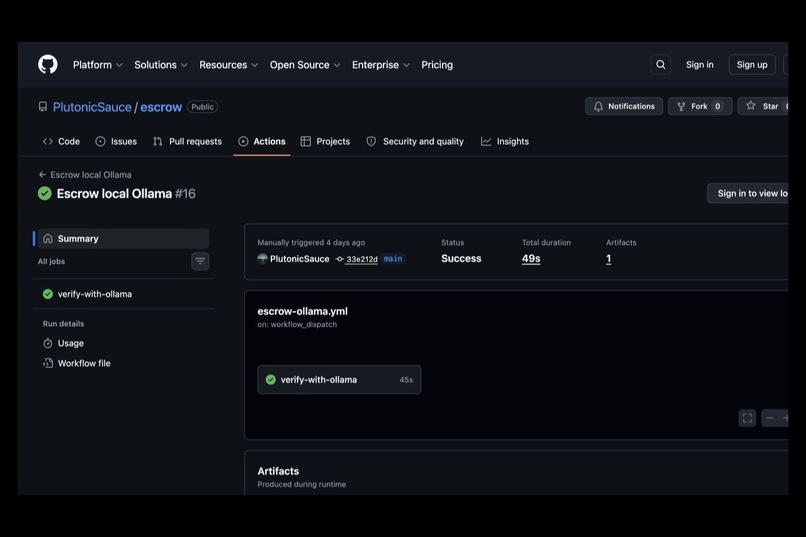Screen dimensions: 806x537
Task: Click the Star button
Action: [763, 106]
